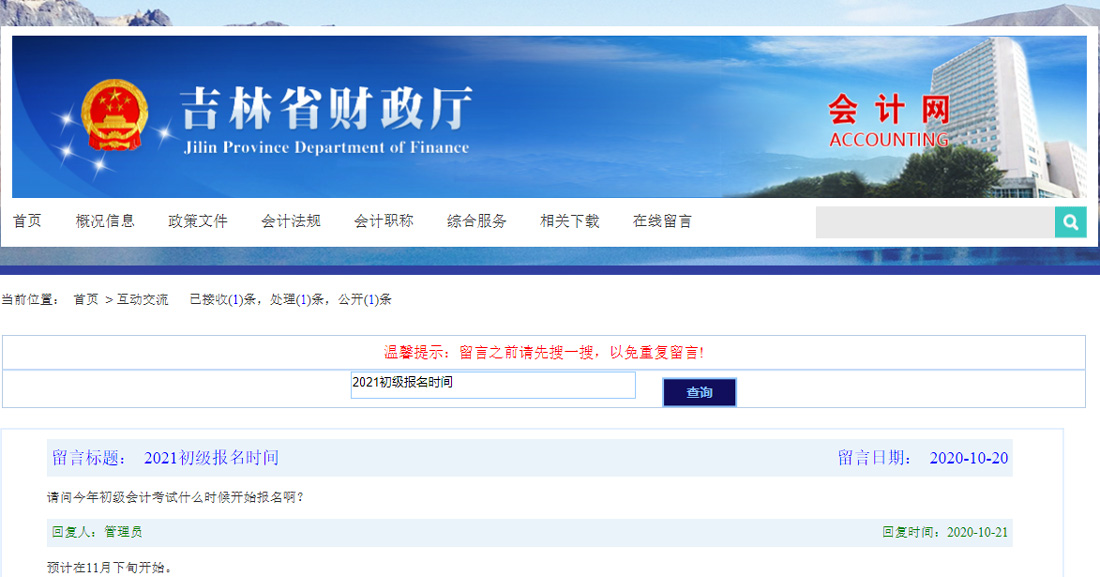Select the 已接收(1)条 statistics text

(x=222, y=300)
